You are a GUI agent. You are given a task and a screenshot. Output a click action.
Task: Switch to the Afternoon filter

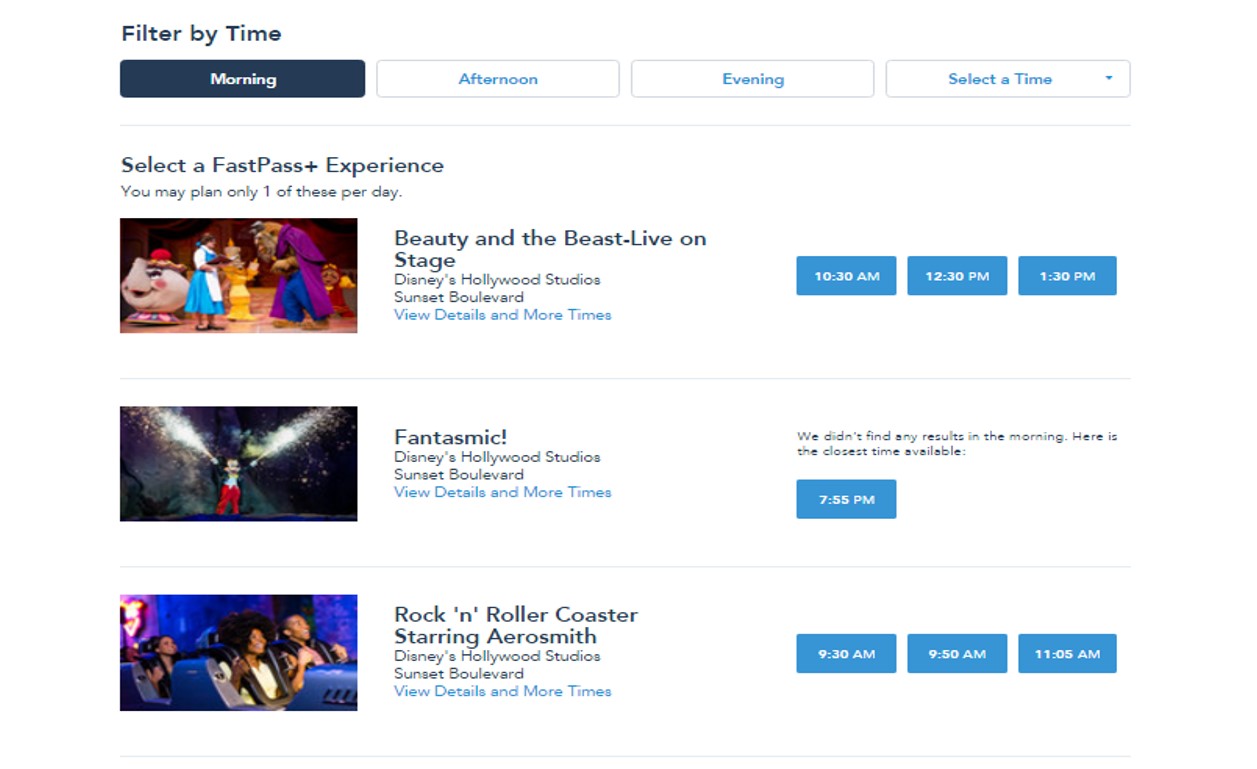(x=498, y=79)
